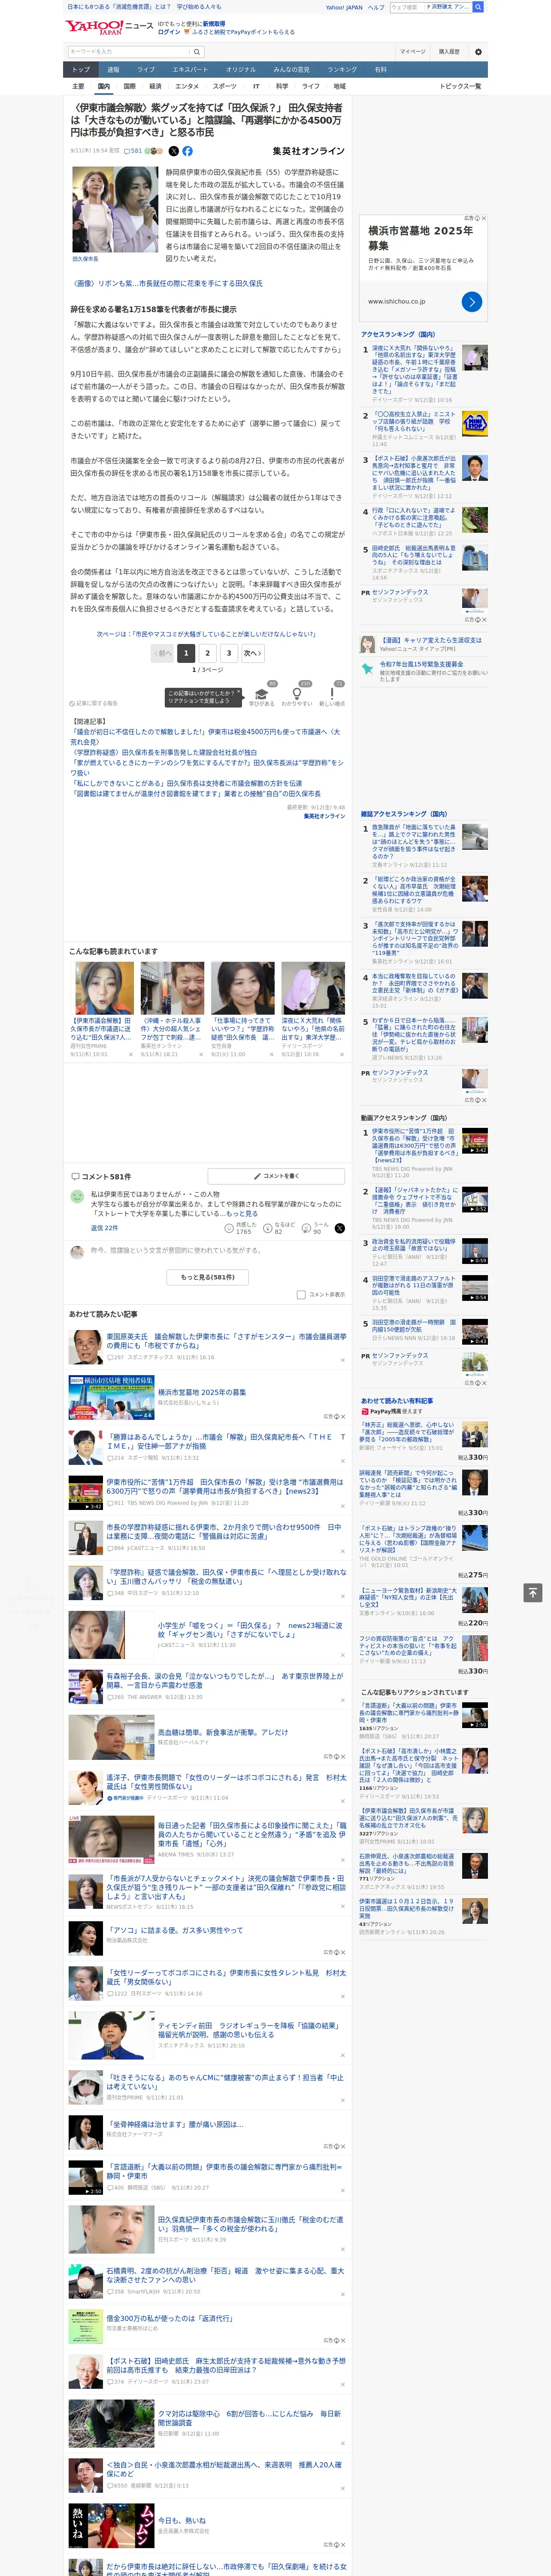The image size is (551, 2576).
Task: Click コメントを書く button
Action: pos(276,1176)
